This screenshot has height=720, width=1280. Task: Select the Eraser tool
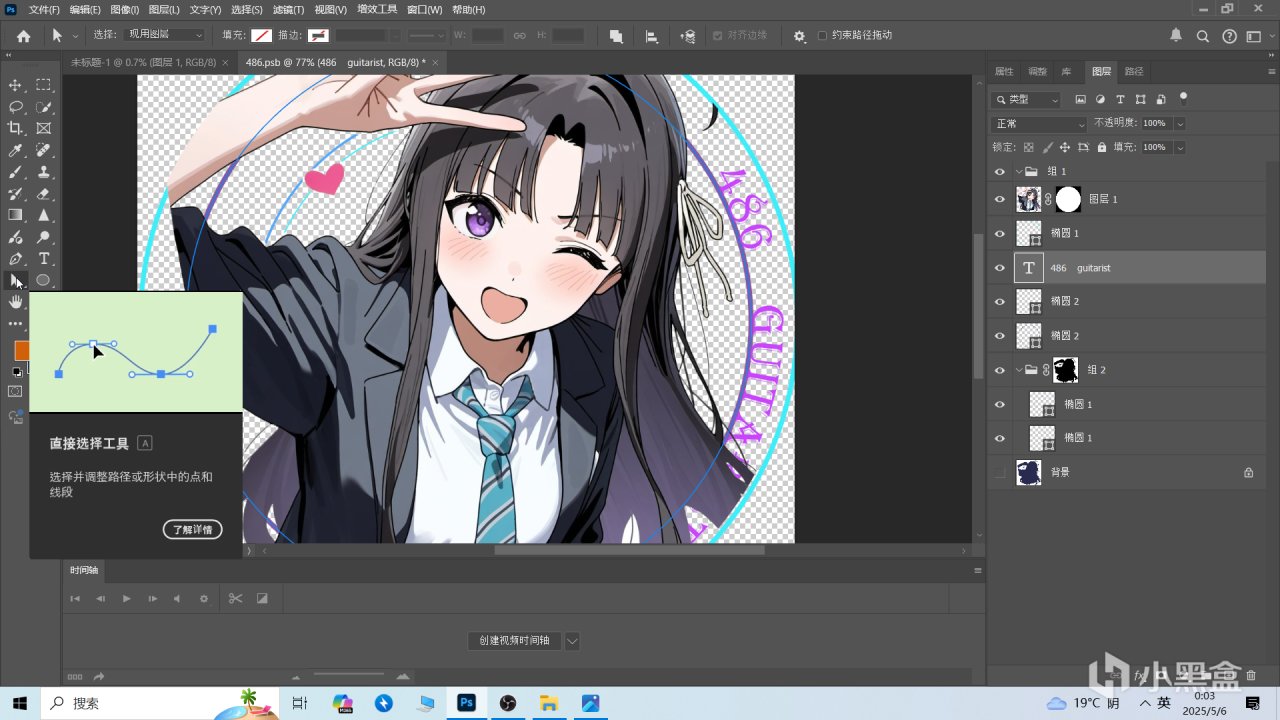pos(44,194)
